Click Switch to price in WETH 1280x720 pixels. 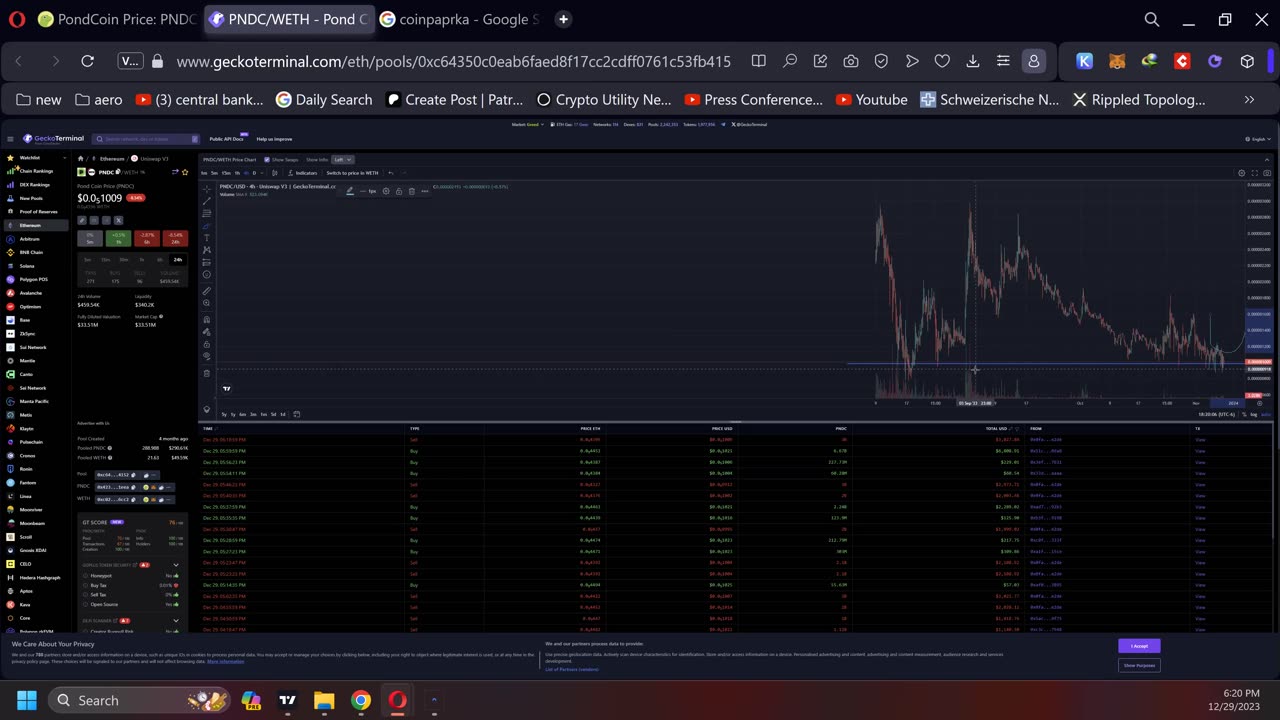(352, 173)
